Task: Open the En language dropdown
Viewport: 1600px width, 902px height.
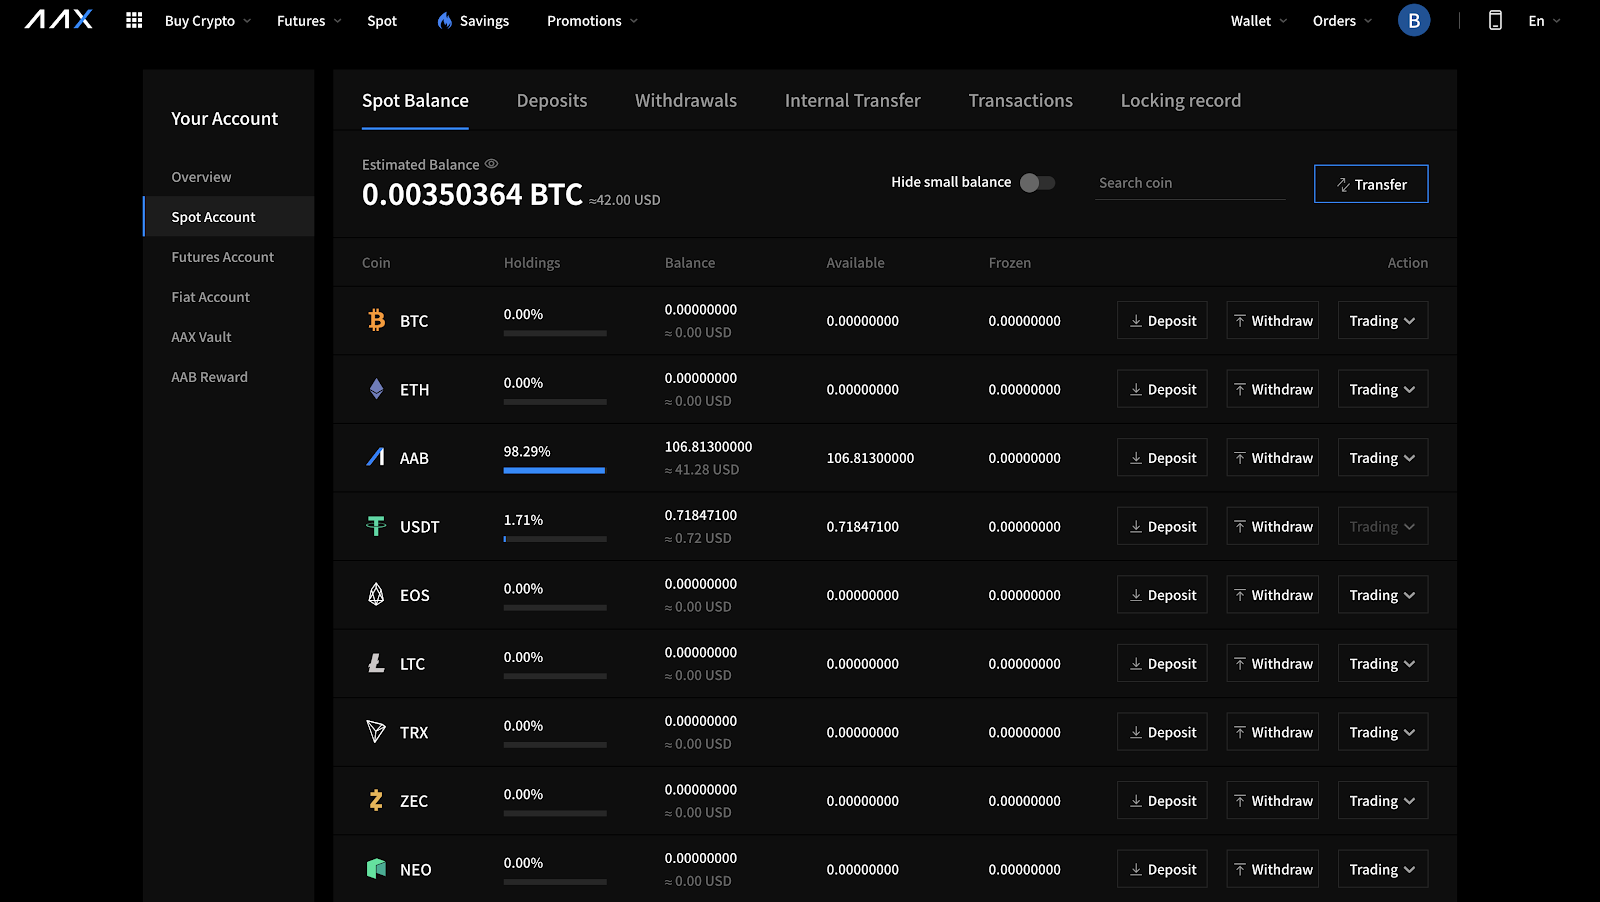Action: 1544,20
